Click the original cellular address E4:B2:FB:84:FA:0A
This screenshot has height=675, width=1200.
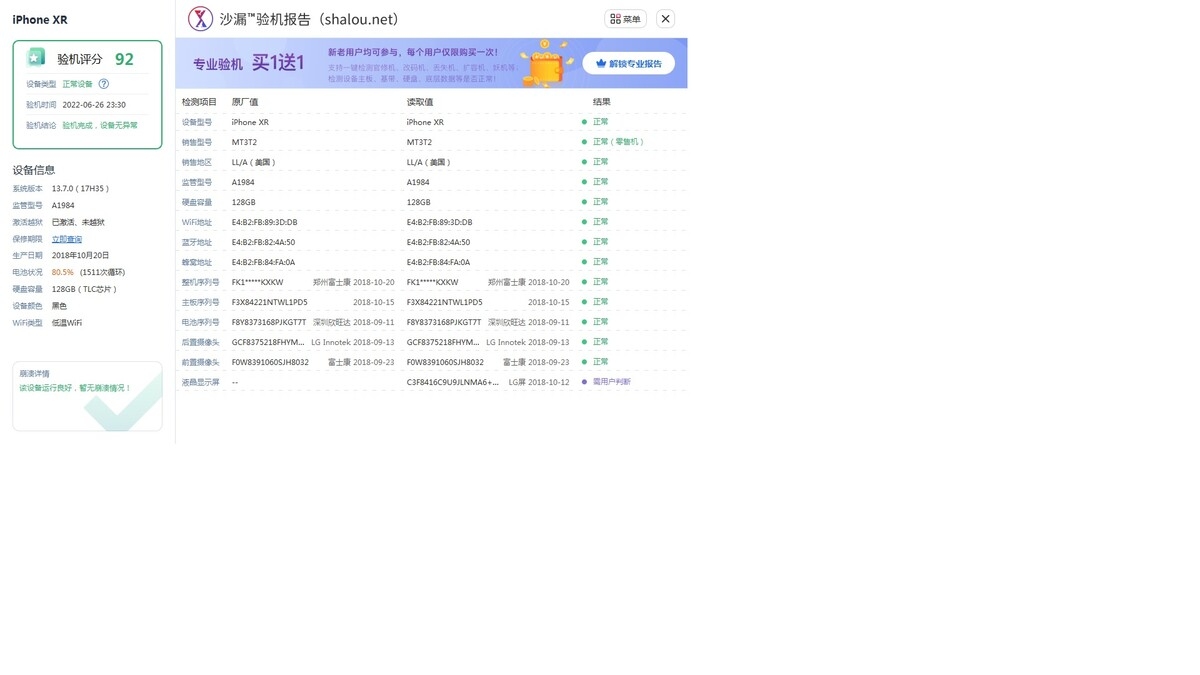coord(263,262)
